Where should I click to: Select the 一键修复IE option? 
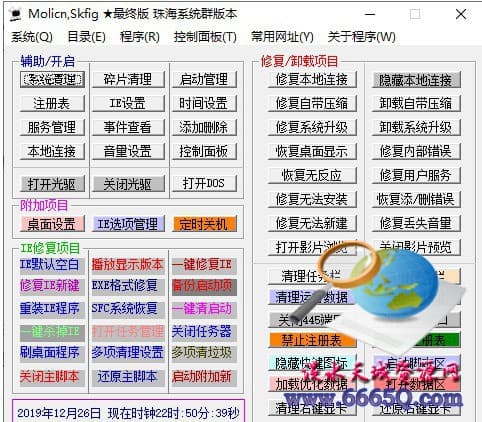pos(202,265)
